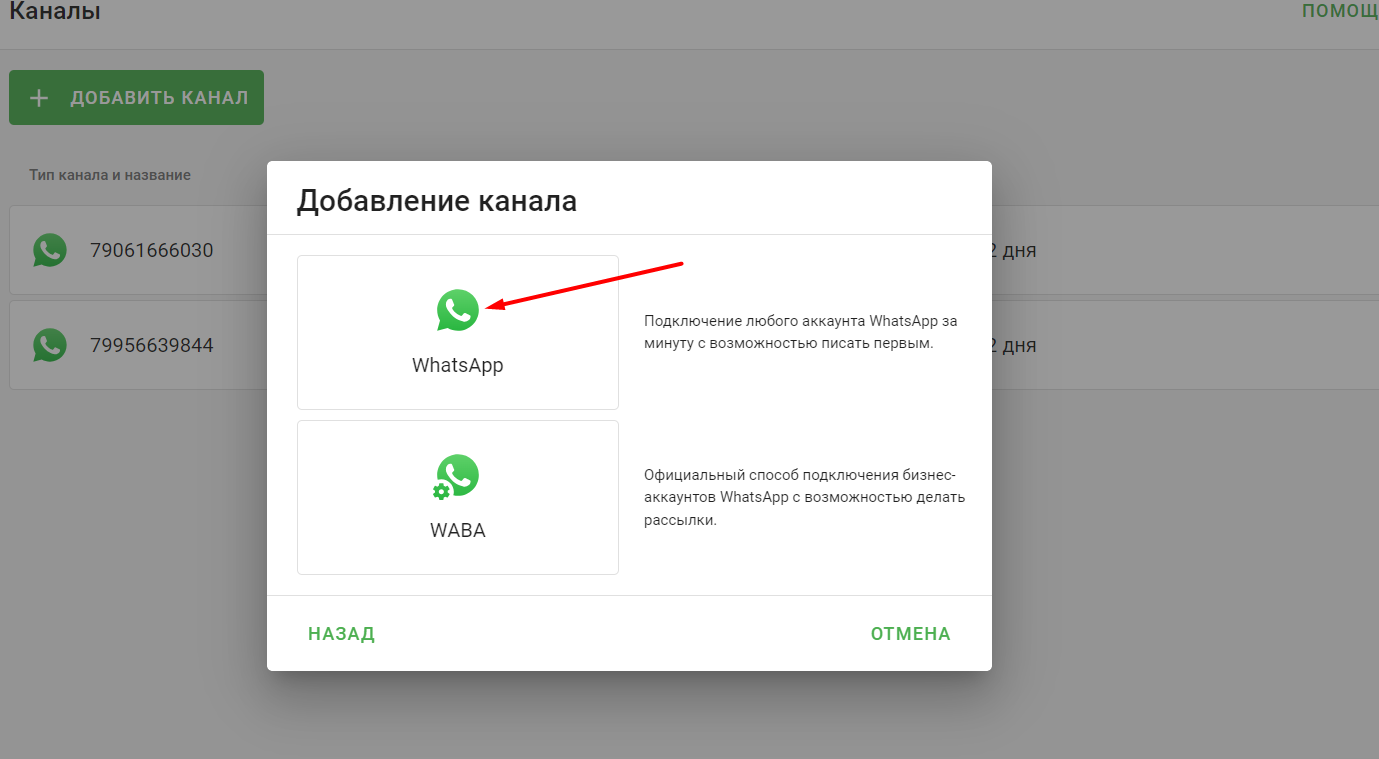Choose the WABA icon with gear
Image resolution: width=1379 pixels, height=759 pixels.
(456, 477)
